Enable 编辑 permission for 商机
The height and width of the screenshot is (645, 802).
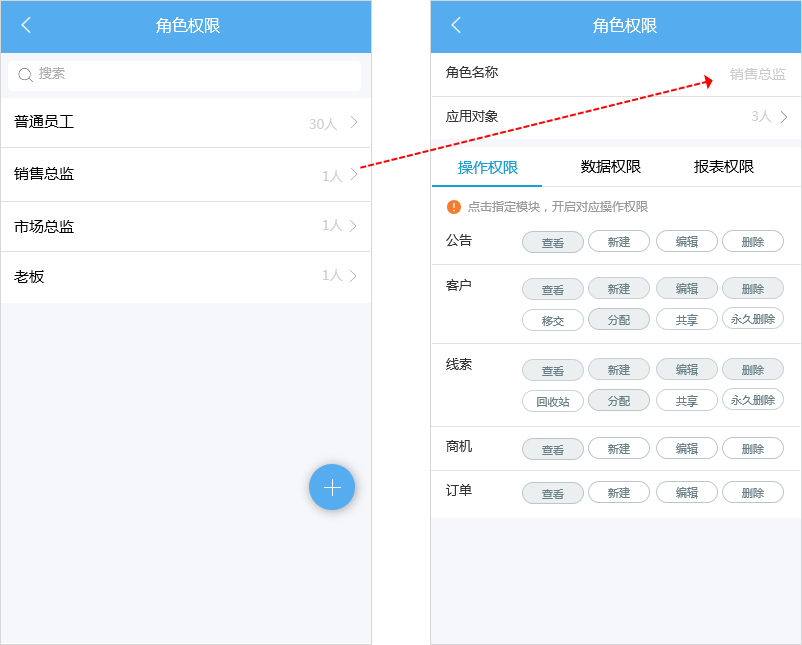686,448
